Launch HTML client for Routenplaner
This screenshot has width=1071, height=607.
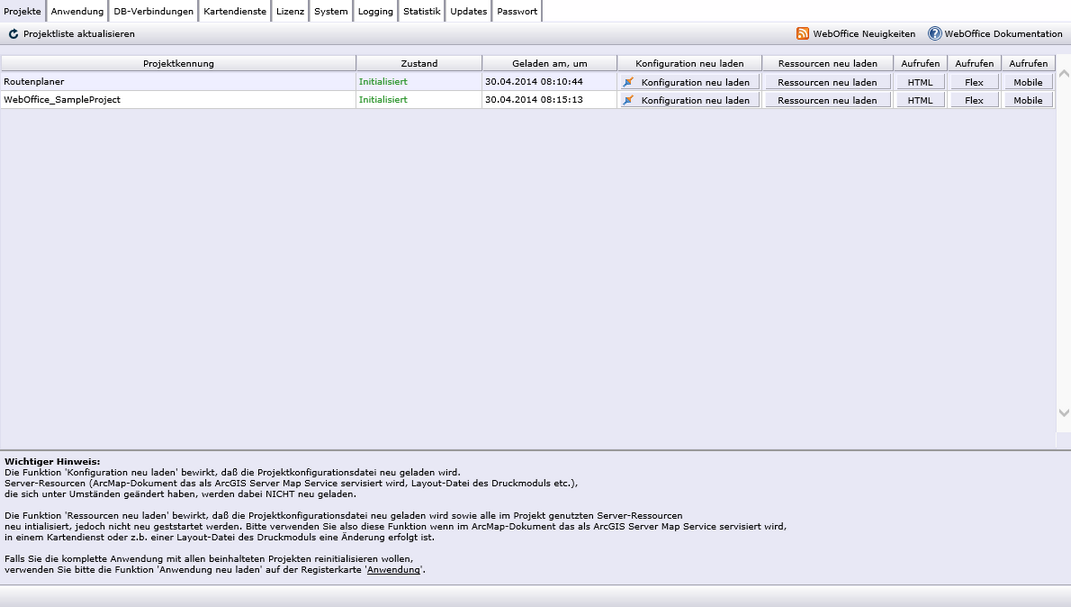[x=918, y=81]
